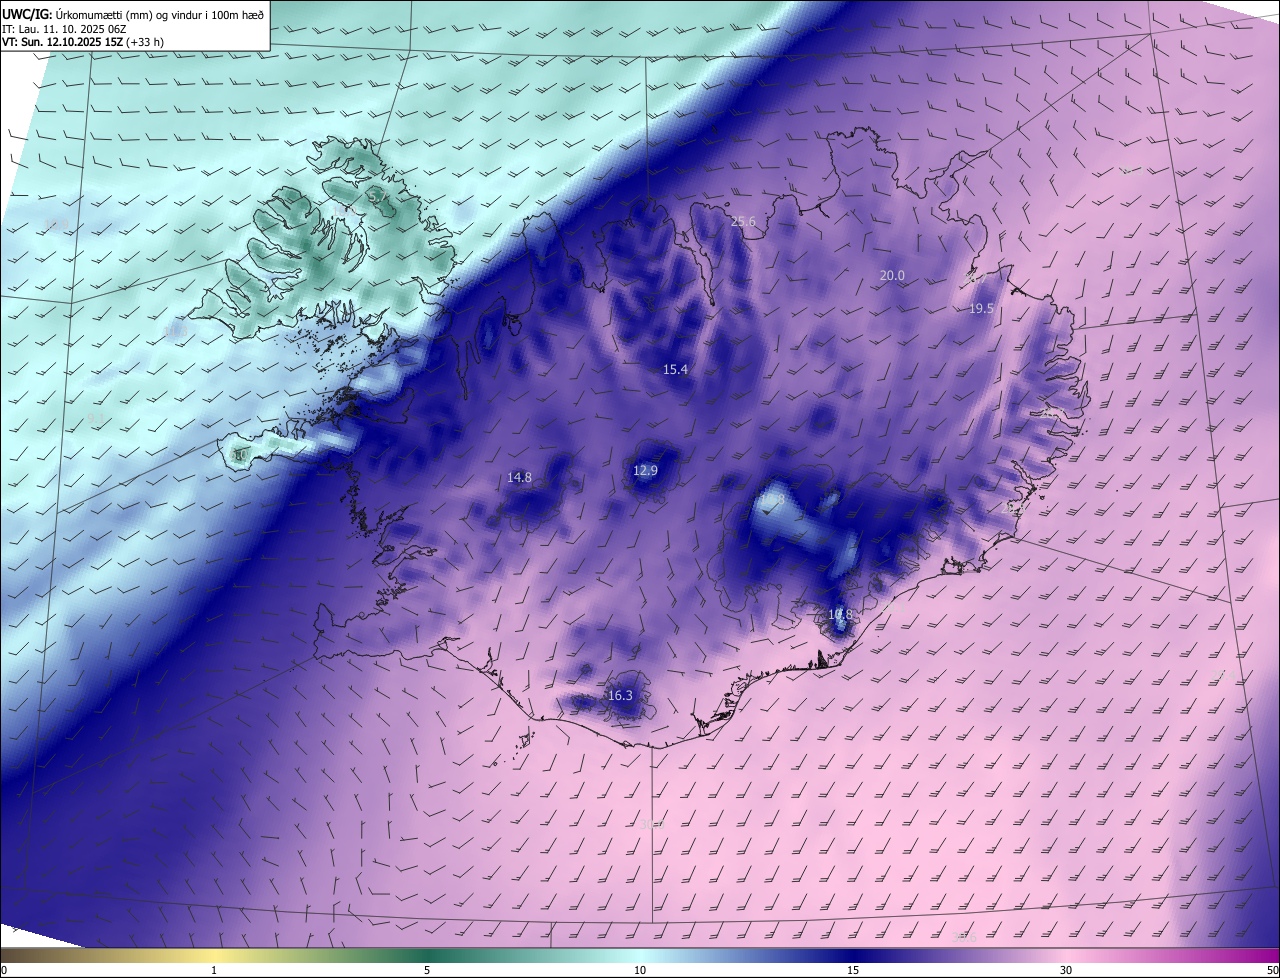Click the '5' tick on the color scale
This screenshot has height=978, width=1280.
[x=427, y=970]
